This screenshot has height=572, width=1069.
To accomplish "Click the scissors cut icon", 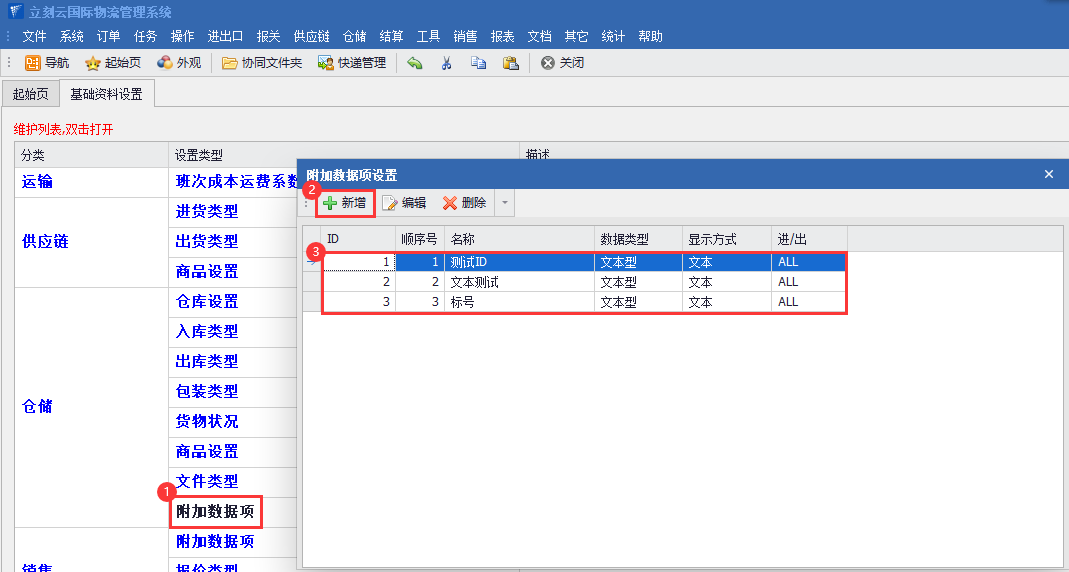I will [x=446, y=63].
